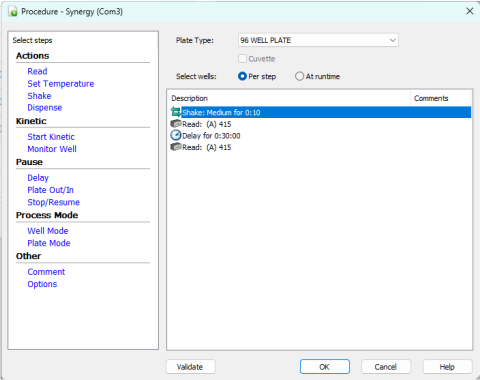Switch to Well Mode
This screenshot has height=380, width=480.
click(x=48, y=231)
